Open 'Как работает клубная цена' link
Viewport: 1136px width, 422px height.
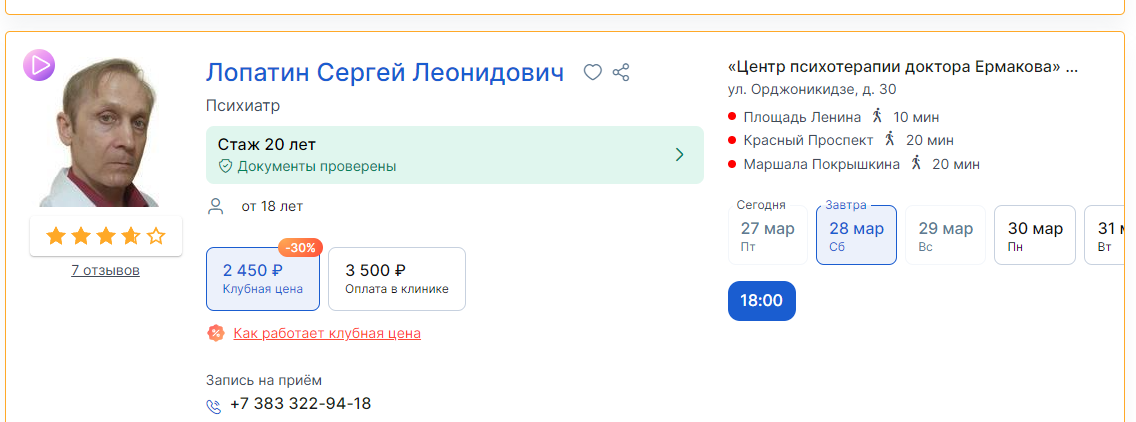pyautogui.click(x=327, y=333)
